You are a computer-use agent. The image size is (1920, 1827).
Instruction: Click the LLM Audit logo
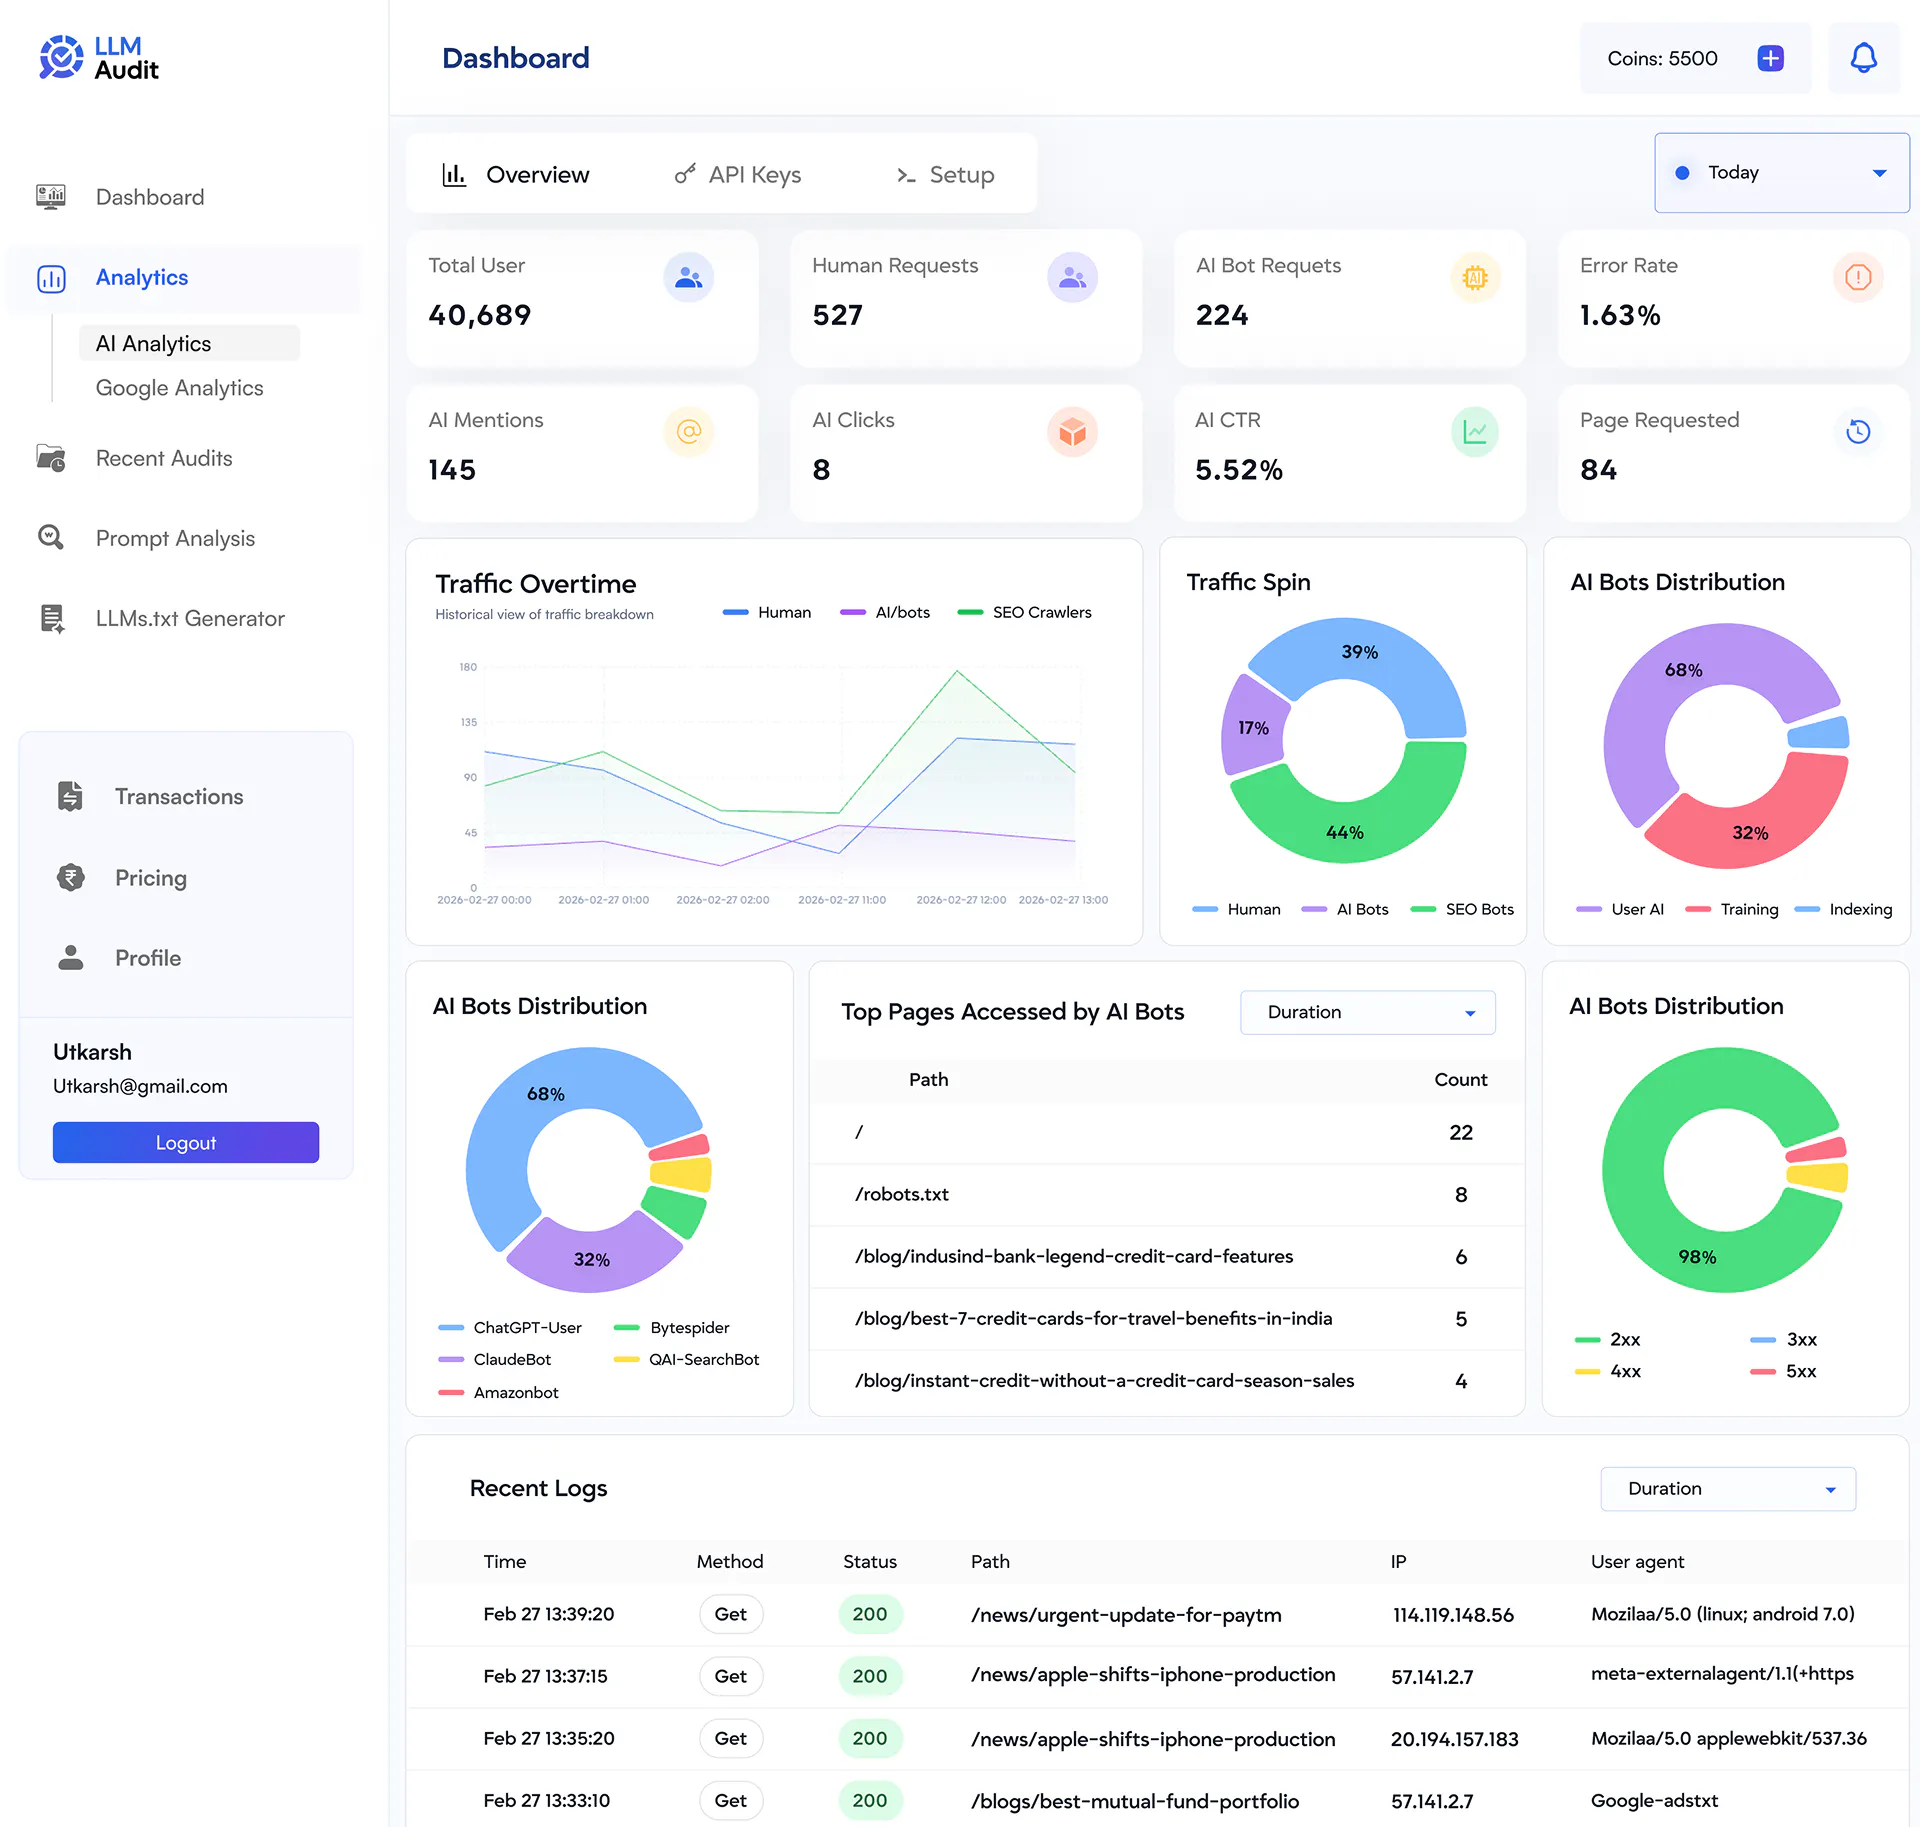(98, 58)
